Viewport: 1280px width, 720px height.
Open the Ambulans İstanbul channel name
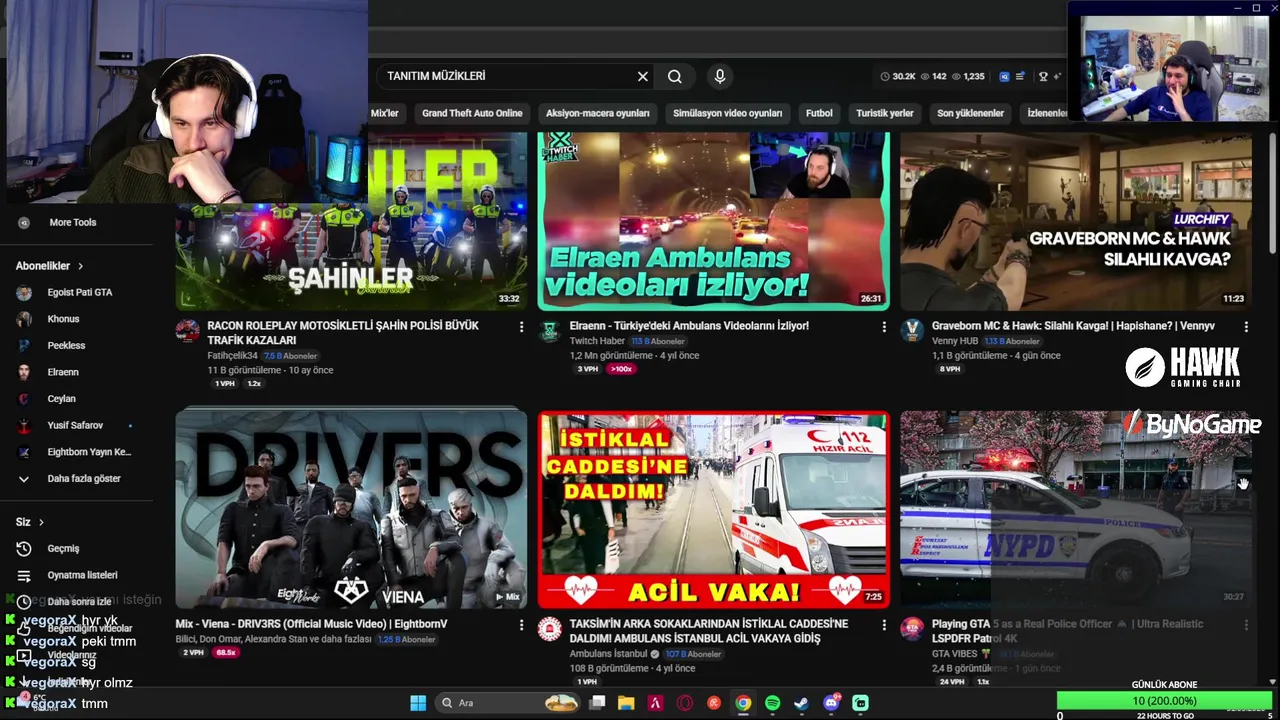pos(608,654)
